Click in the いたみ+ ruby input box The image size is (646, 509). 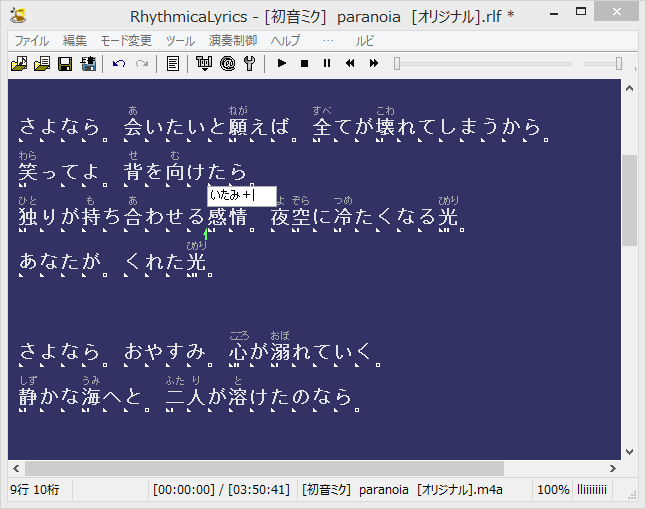[x=241, y=196]
